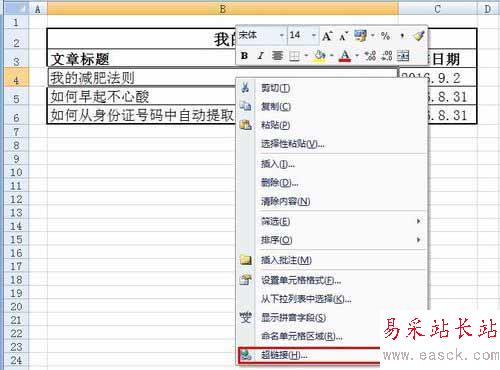Viewport: 500px width, 370px height.
Task: Center-align the cell text
Action: tap(277, 56)
